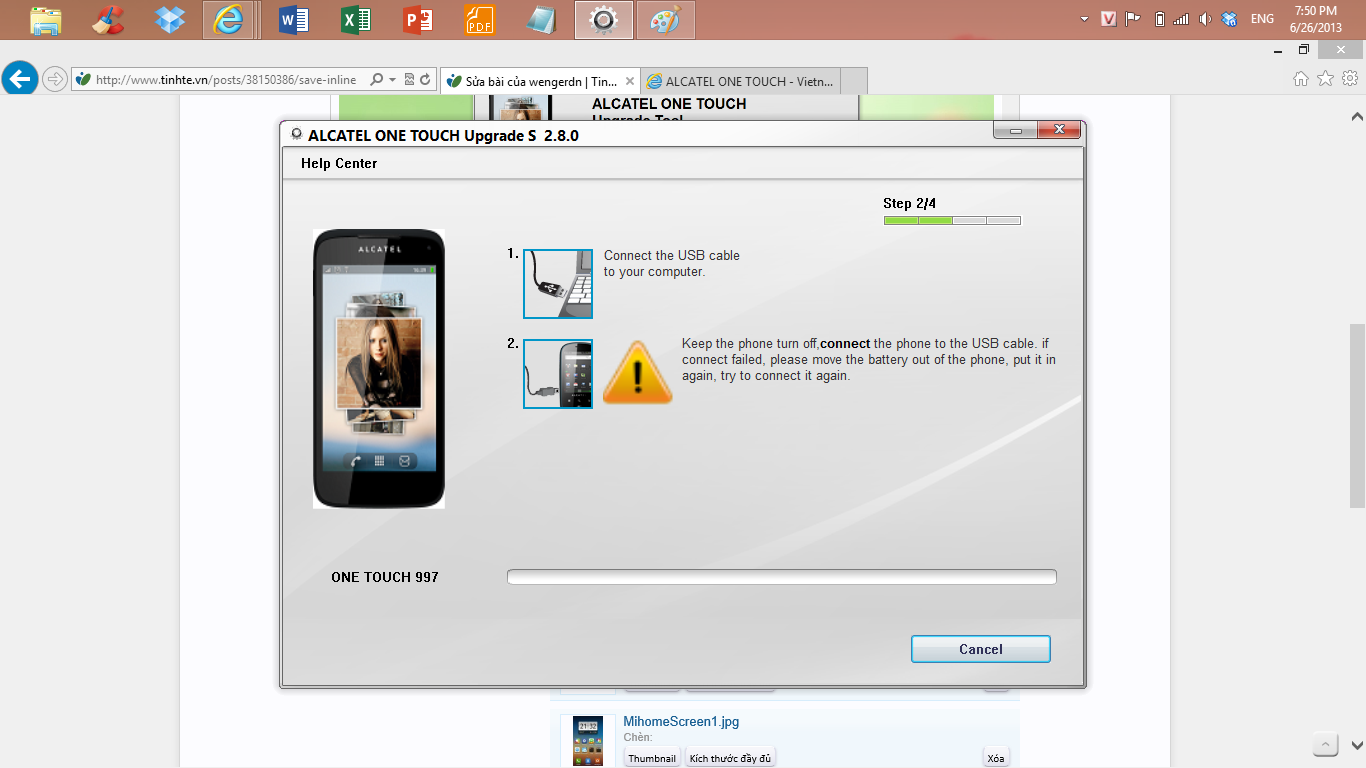This screenshot has height=768, width=1366.
Task: Launch Excel from the taskbar
Action: coord(356,19)
